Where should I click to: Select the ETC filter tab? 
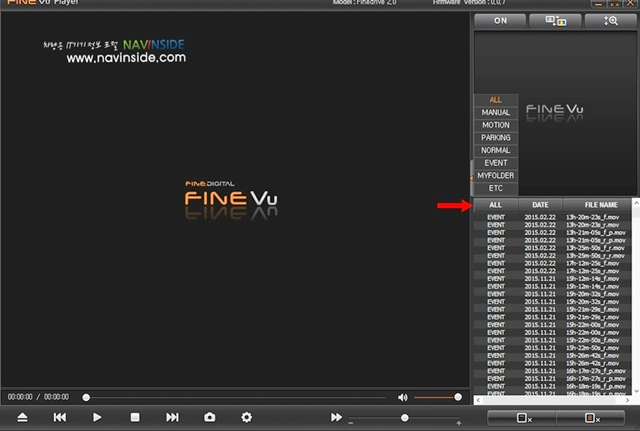click(496, 189)
